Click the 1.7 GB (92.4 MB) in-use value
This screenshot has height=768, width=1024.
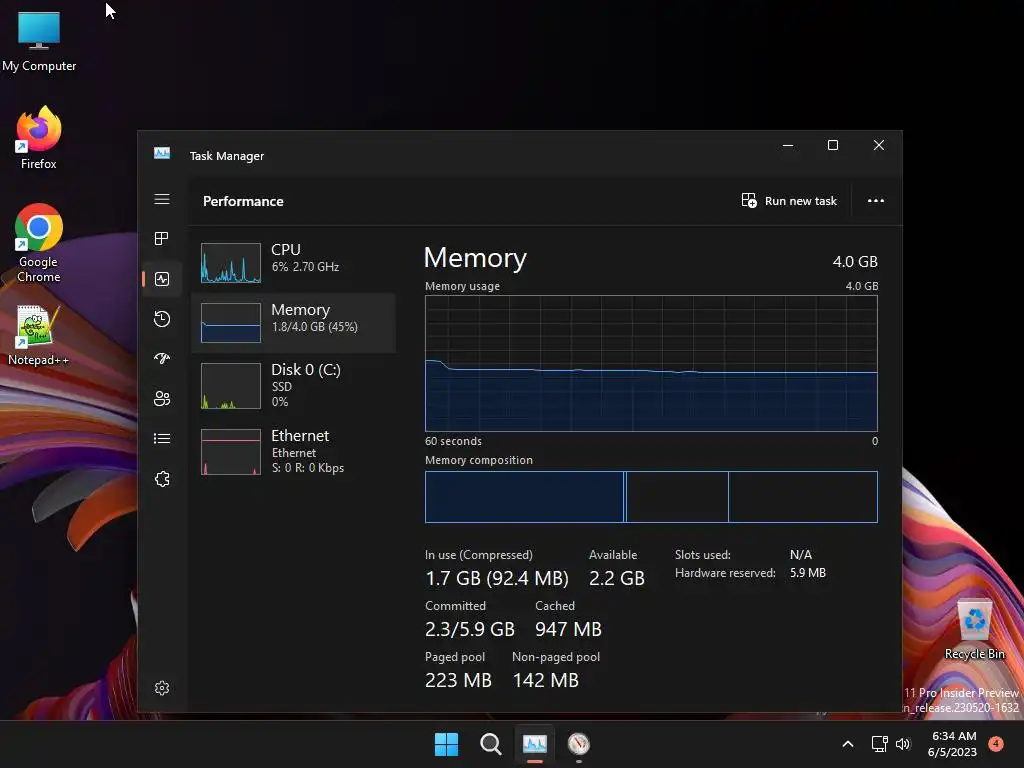click(x=497, y=578)
